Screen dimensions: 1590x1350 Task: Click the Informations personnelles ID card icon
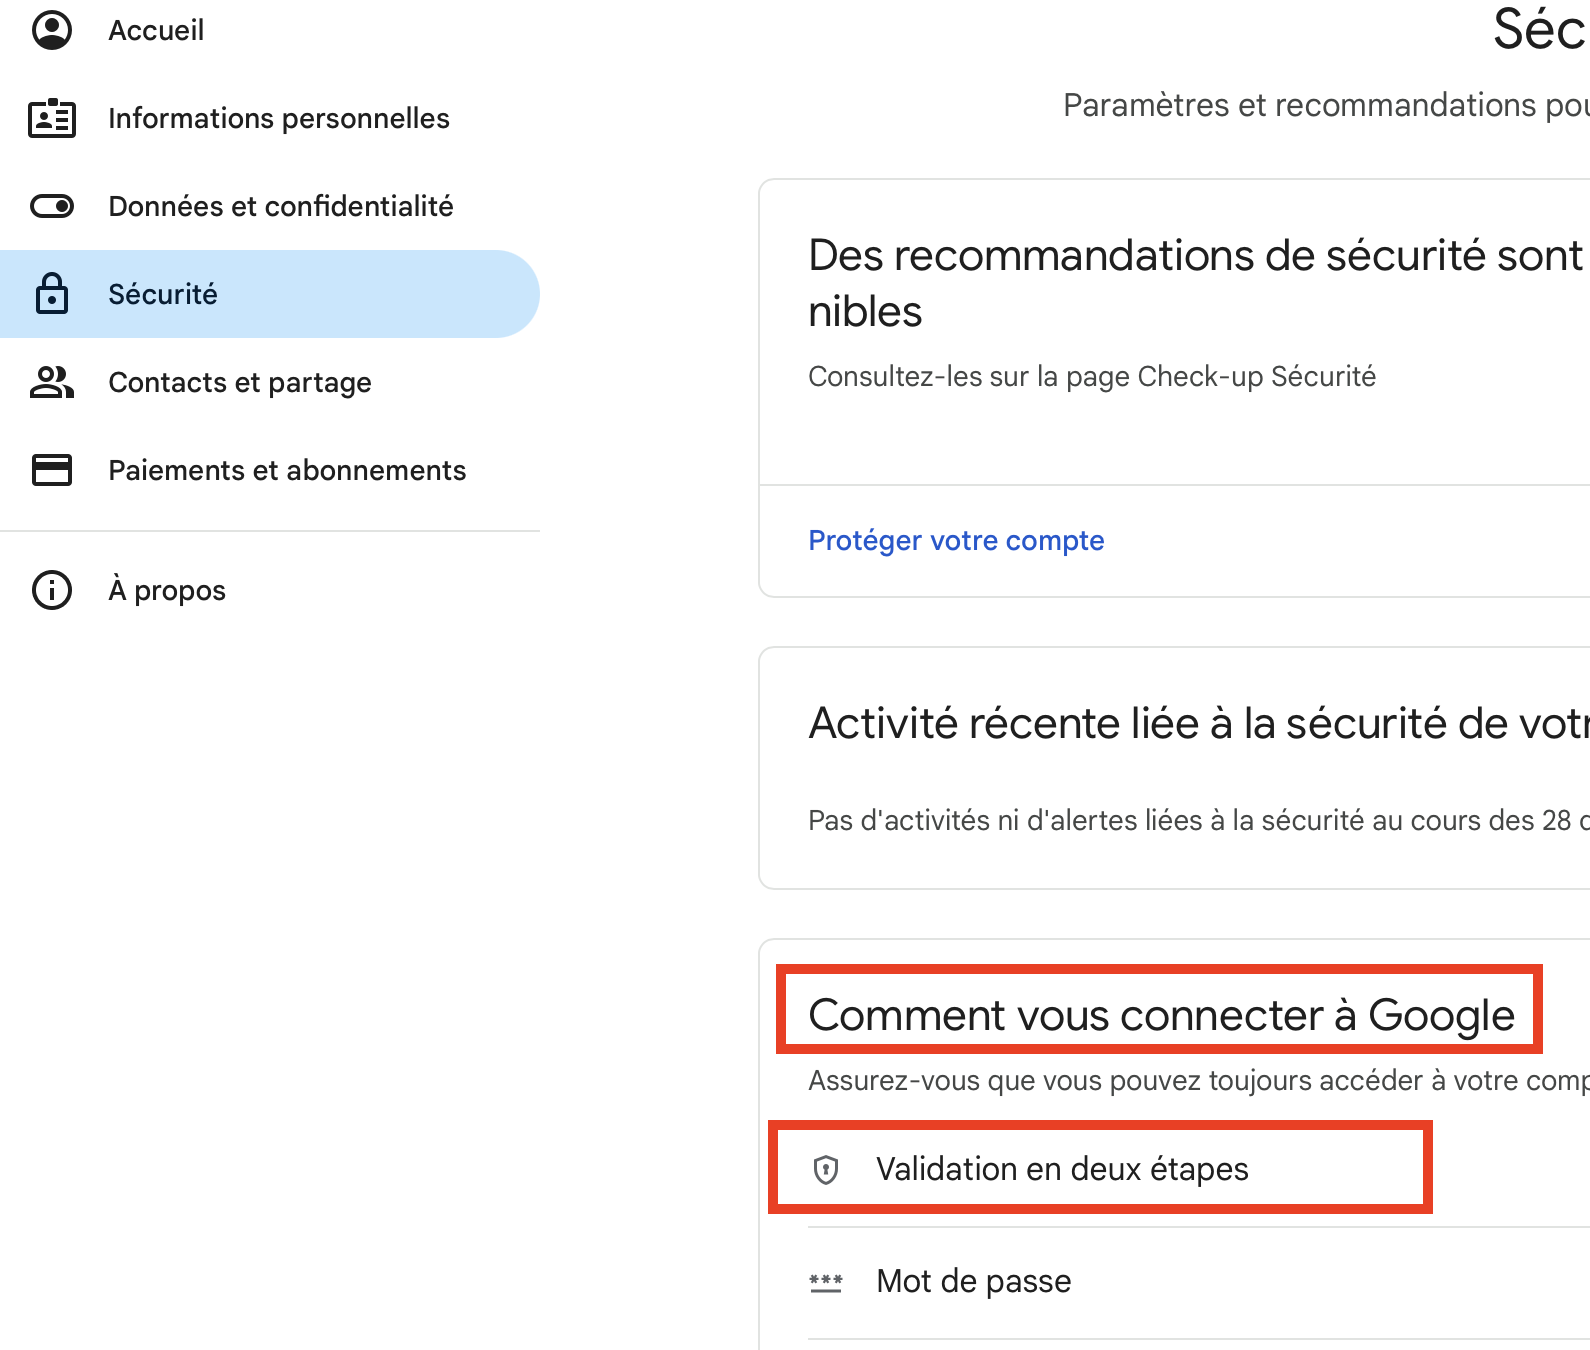click(52, 118)
